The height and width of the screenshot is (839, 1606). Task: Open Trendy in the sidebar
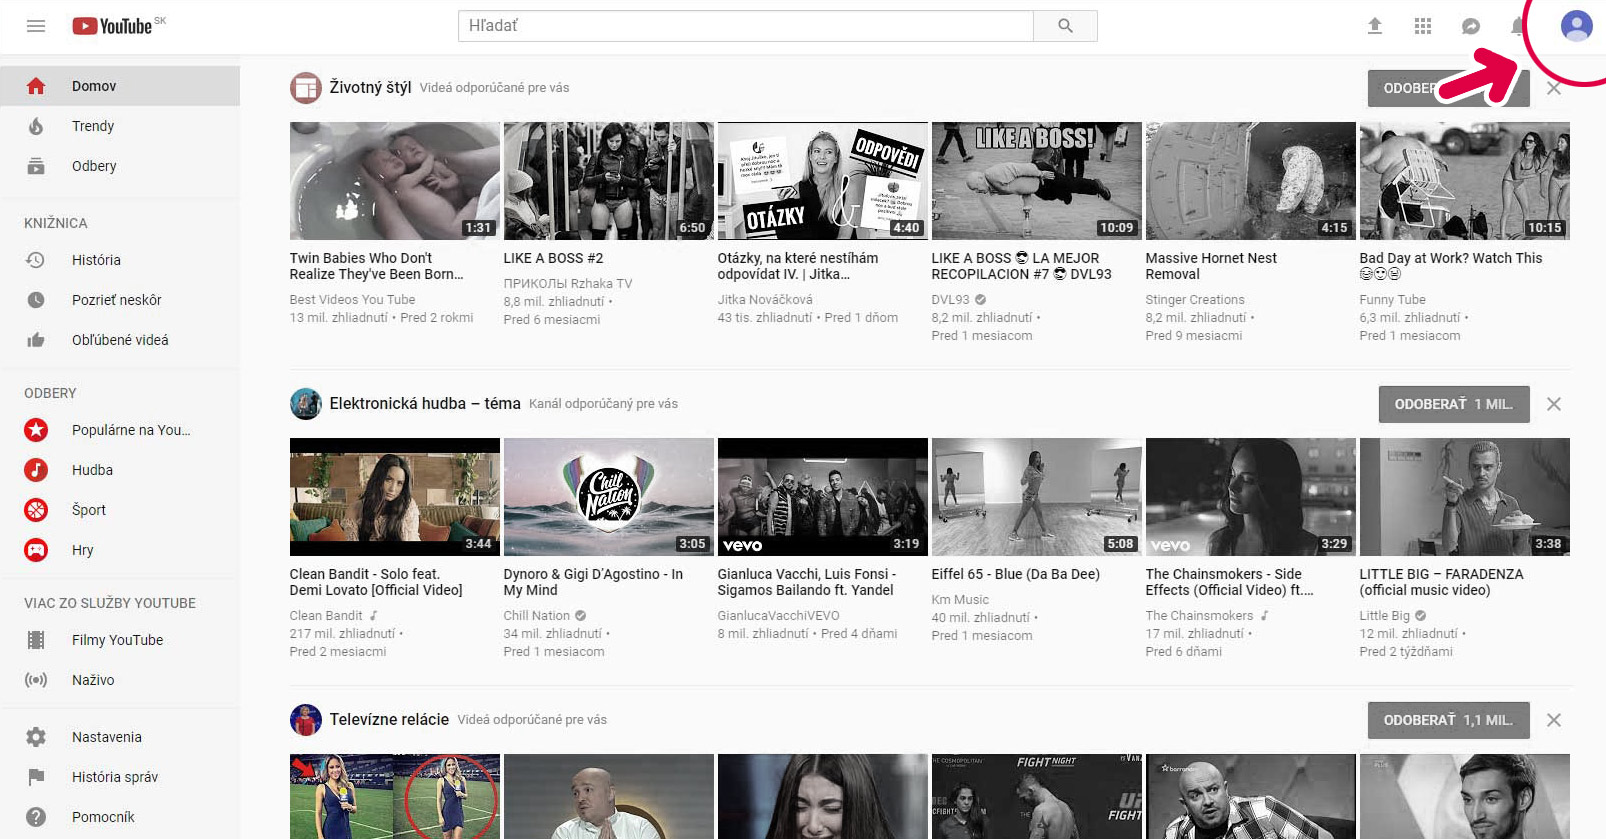[120, 126]
